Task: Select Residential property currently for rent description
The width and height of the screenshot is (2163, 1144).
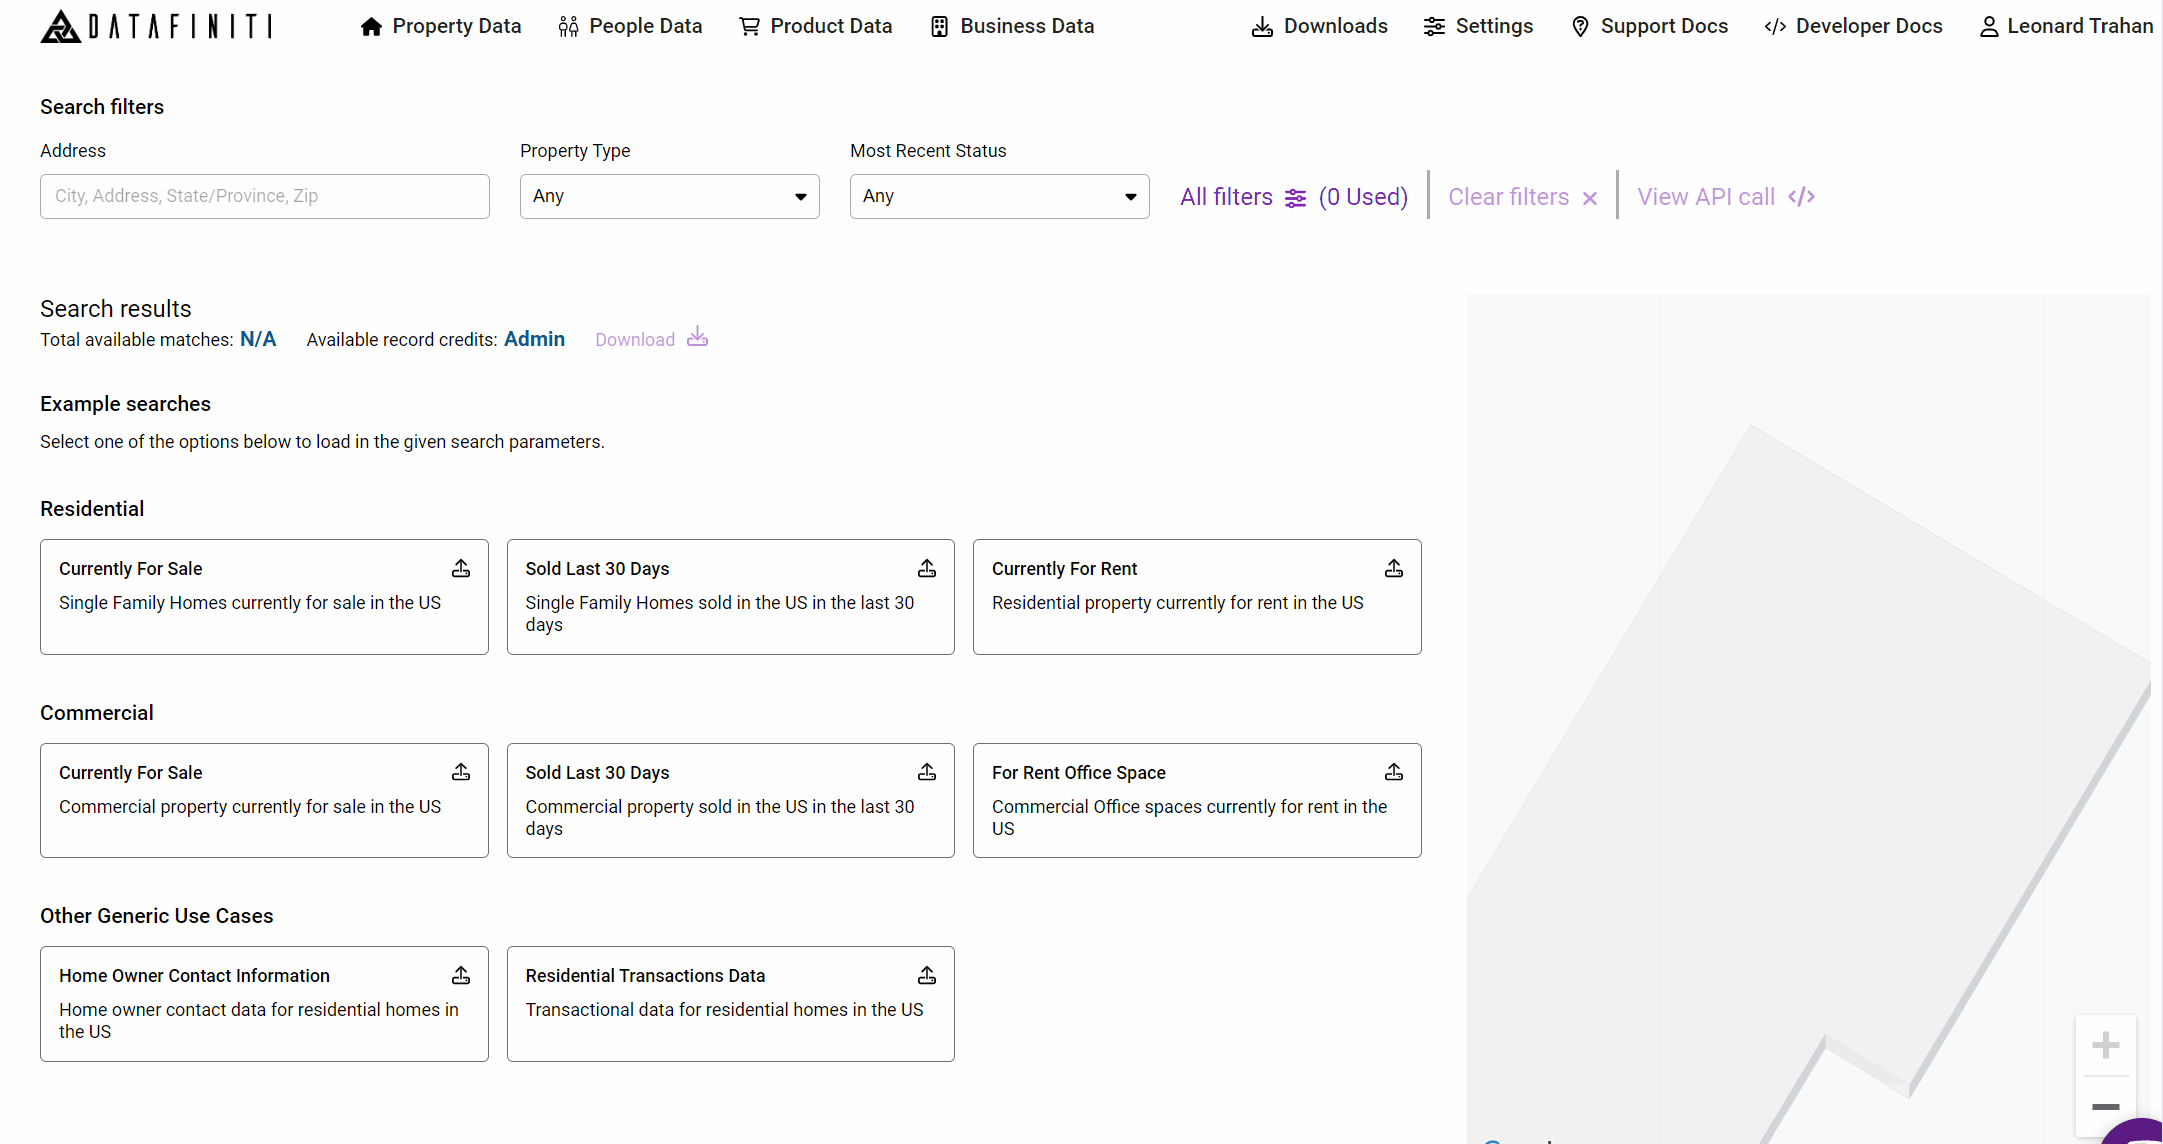Action: [1178, 603]
